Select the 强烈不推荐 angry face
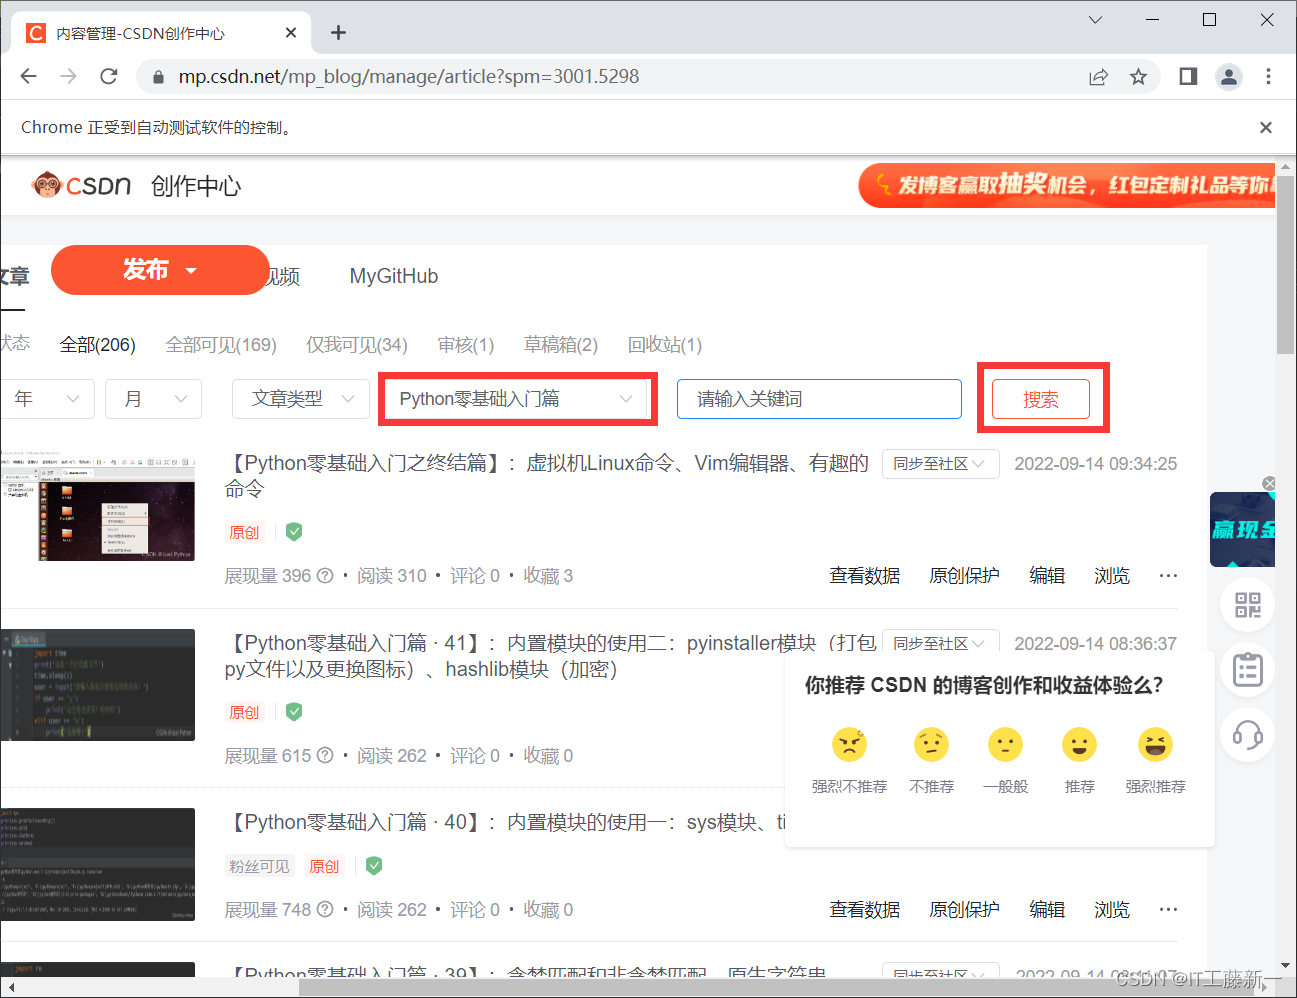Image resolution: width=1297 pixels, height=998 pixels. coord(849,744)
